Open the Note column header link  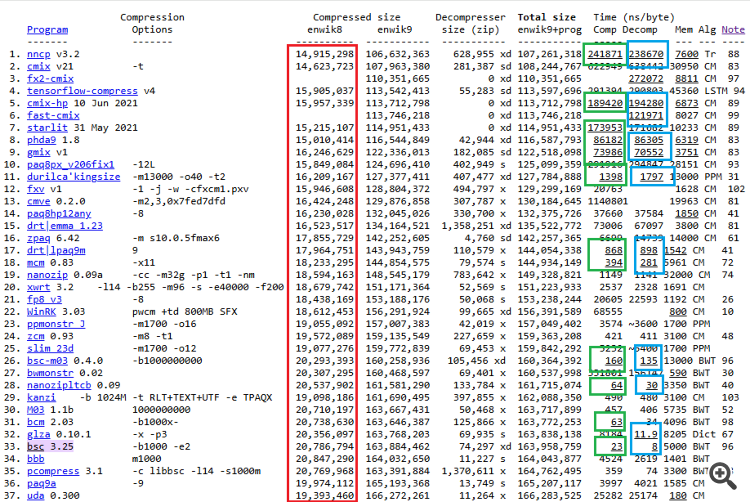tap(733, 30)
